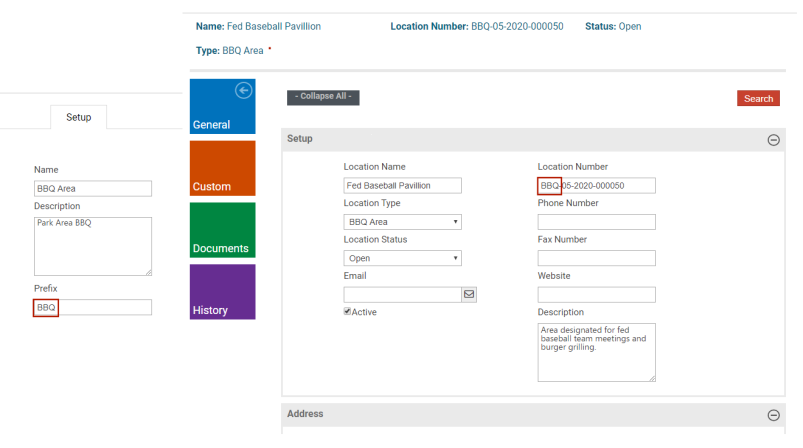Image resolution: width=803 pixels, height=448 pixels.
Task: Collapse the Address section with minus icon
Action: point(773,415)
